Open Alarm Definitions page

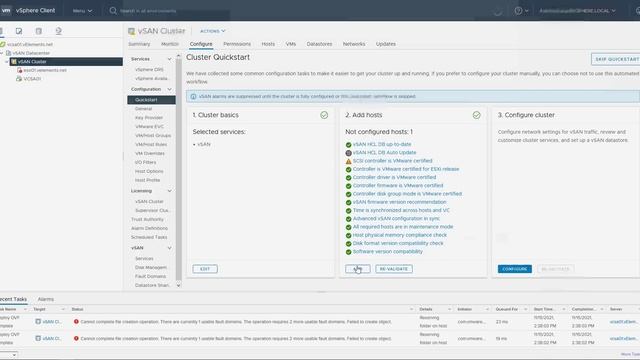click(x=149, y=229)
